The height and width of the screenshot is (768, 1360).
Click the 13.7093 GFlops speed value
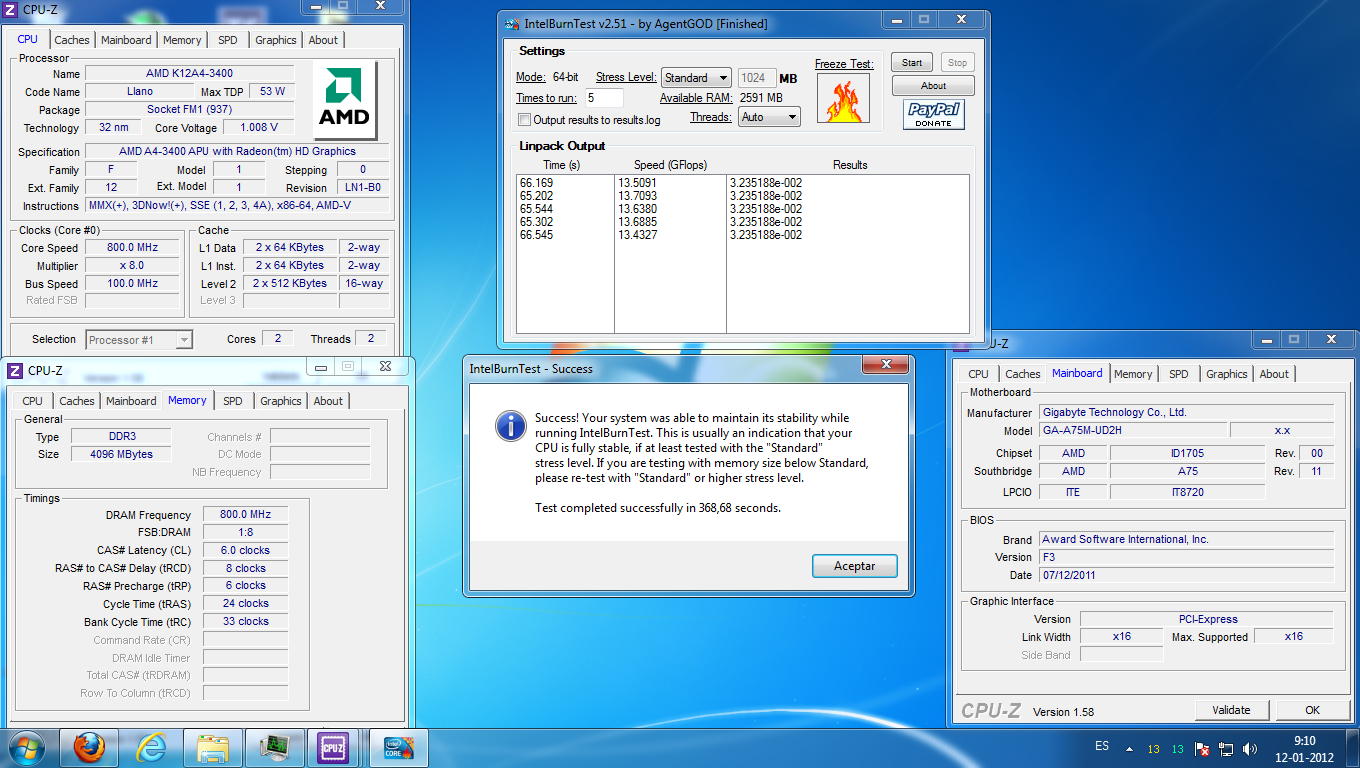coord(637,196)
